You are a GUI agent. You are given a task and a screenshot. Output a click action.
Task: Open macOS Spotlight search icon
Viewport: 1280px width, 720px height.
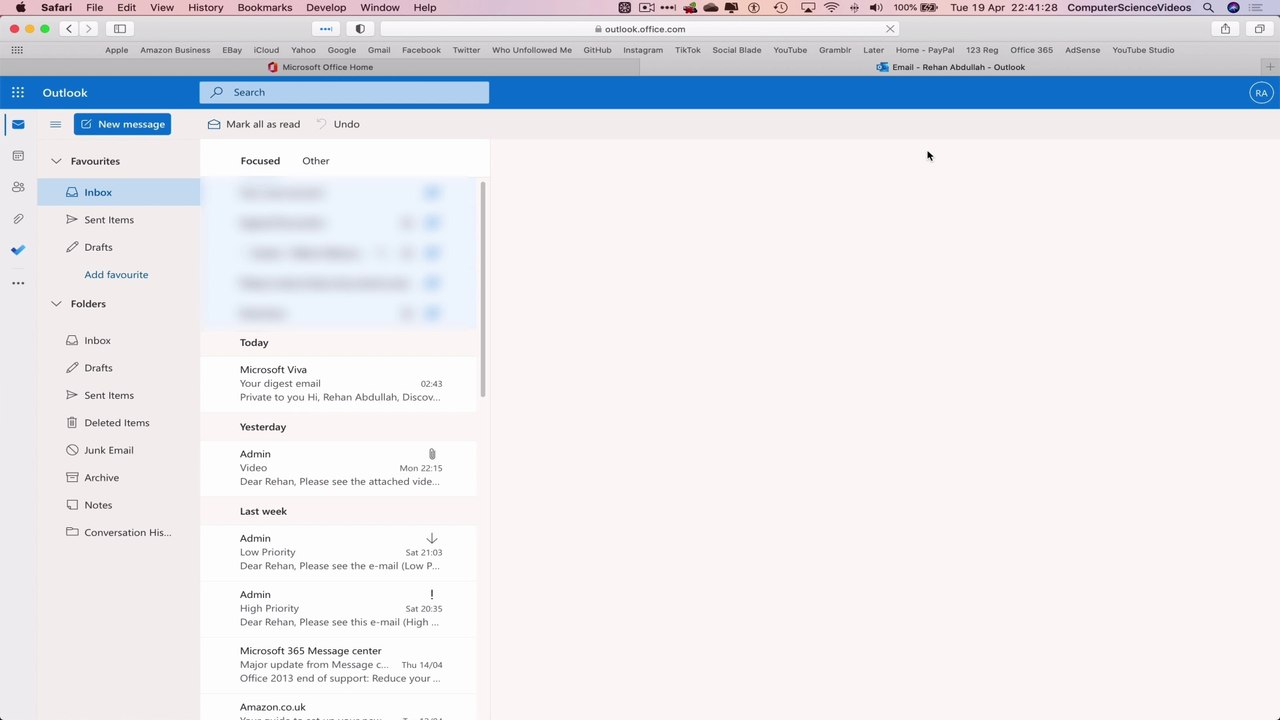(x=1208, y=8)
